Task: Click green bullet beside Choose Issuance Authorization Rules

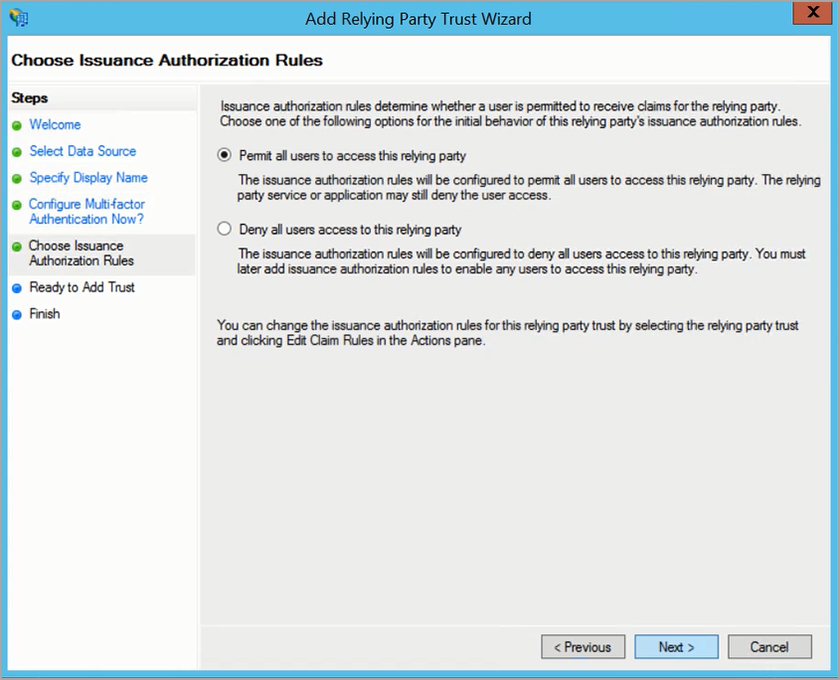Action: pos(17,247)
